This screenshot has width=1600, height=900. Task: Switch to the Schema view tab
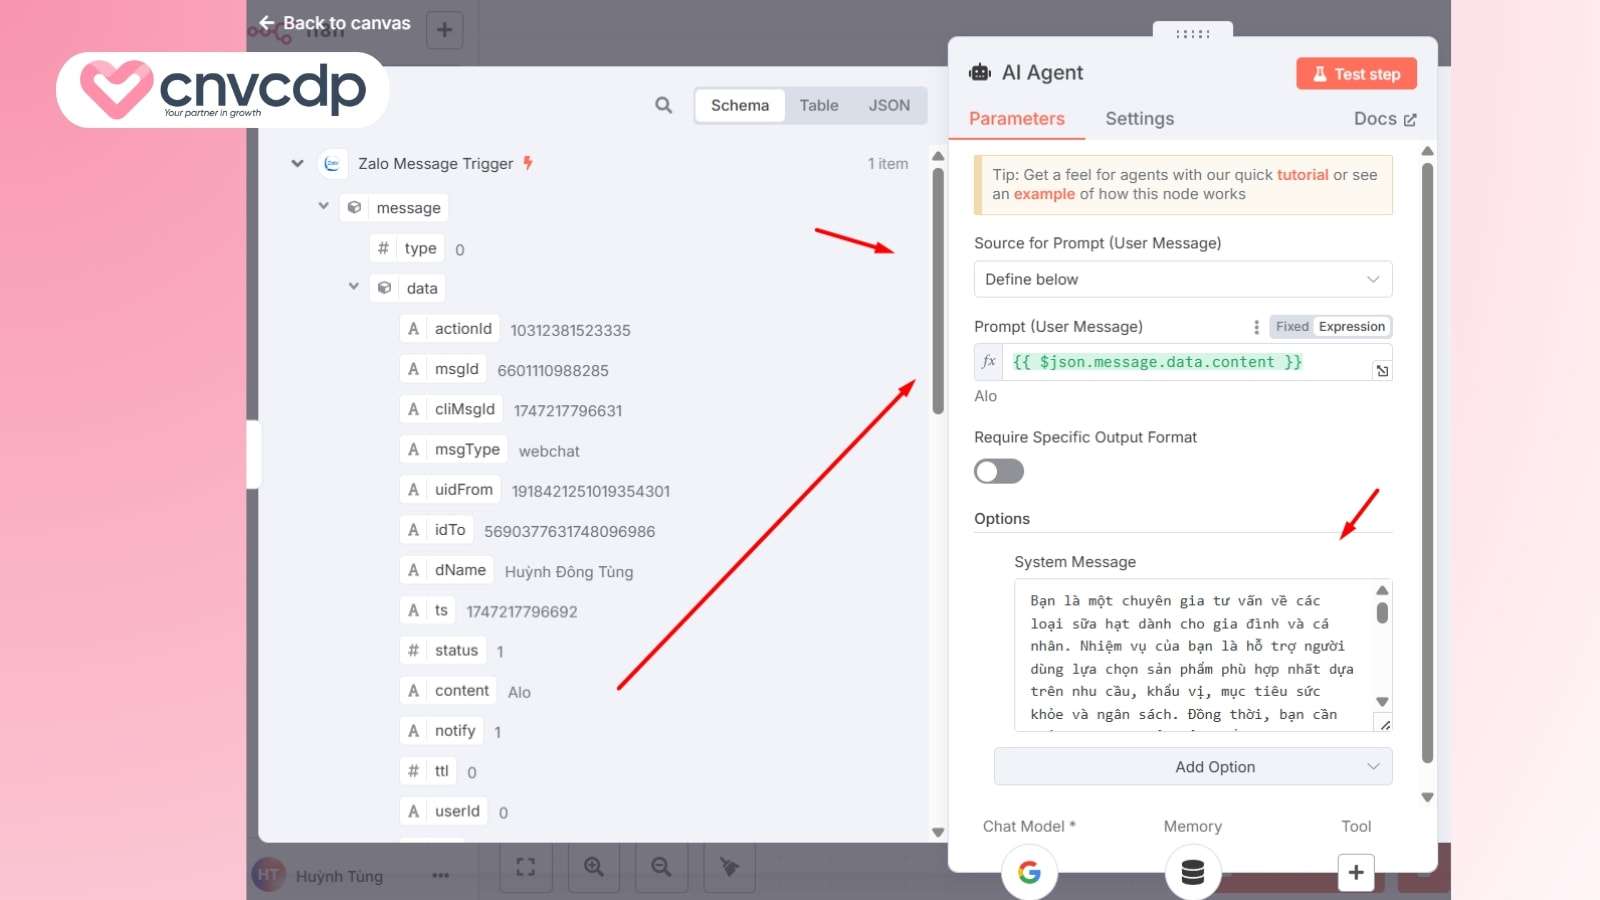click(740, 105)
